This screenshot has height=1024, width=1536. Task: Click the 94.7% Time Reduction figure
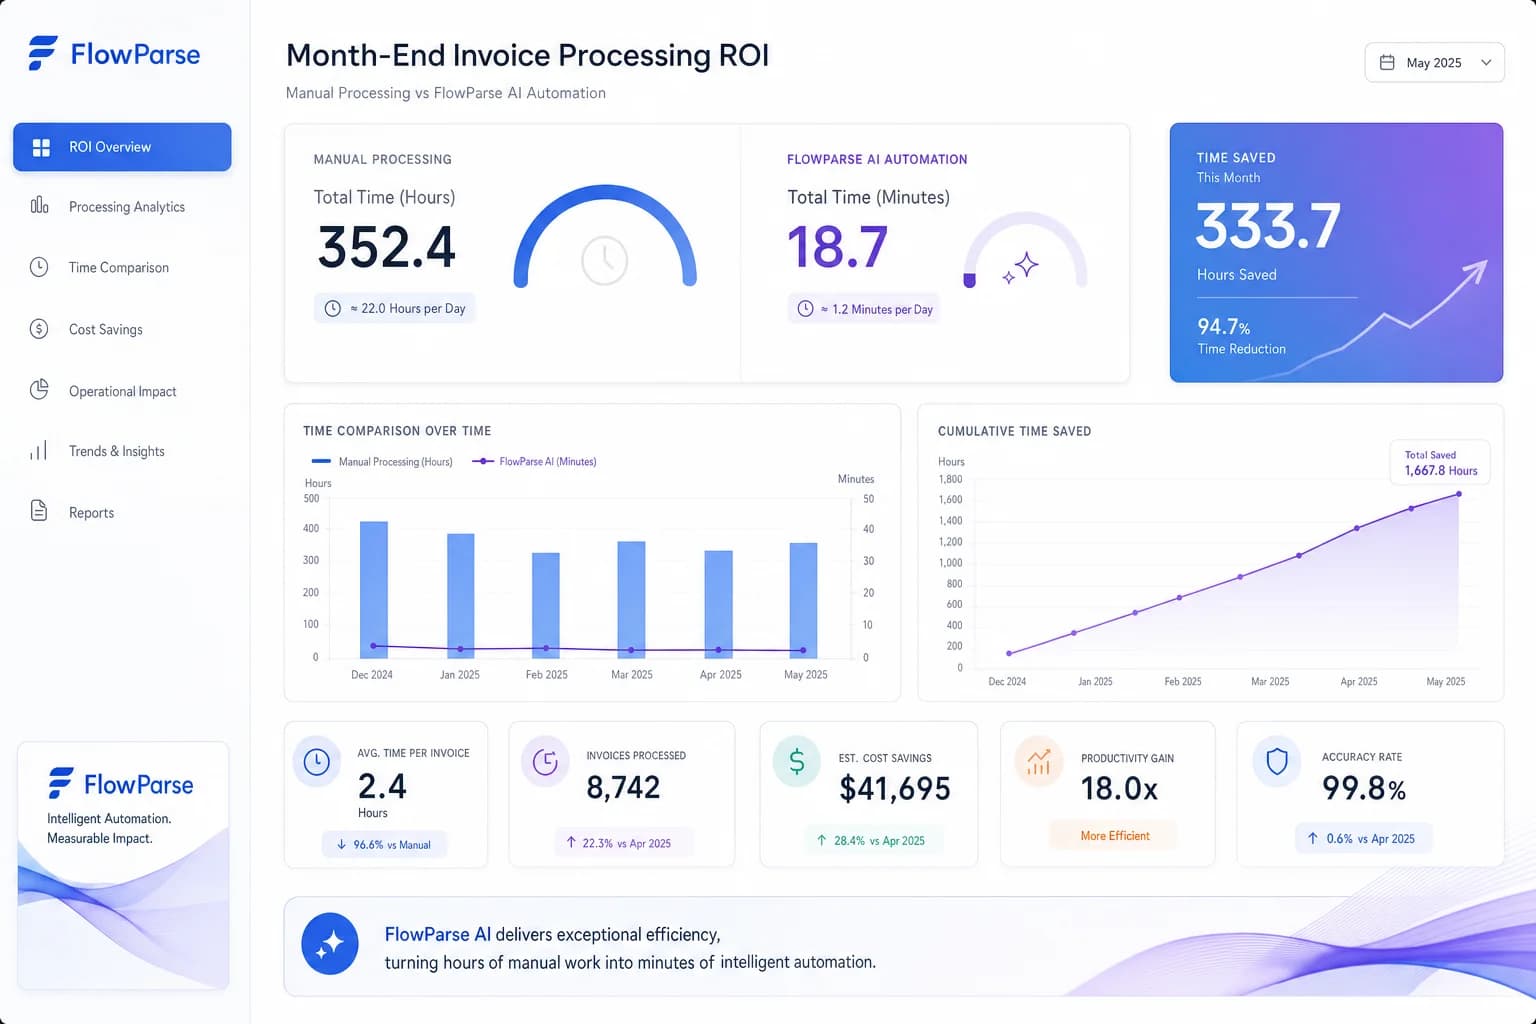[1224, 327]
